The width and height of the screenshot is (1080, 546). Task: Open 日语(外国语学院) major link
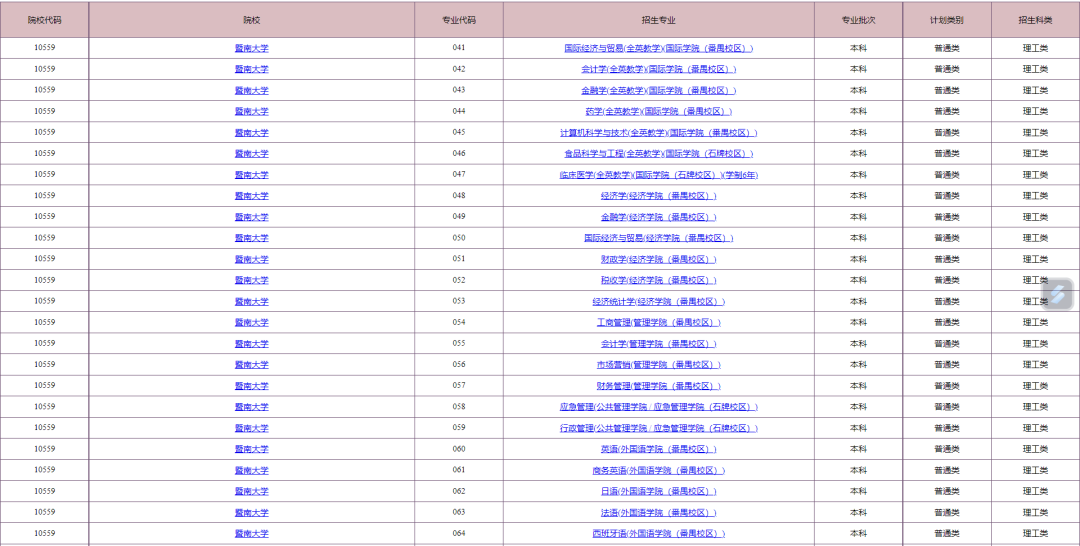click(658, 491)
